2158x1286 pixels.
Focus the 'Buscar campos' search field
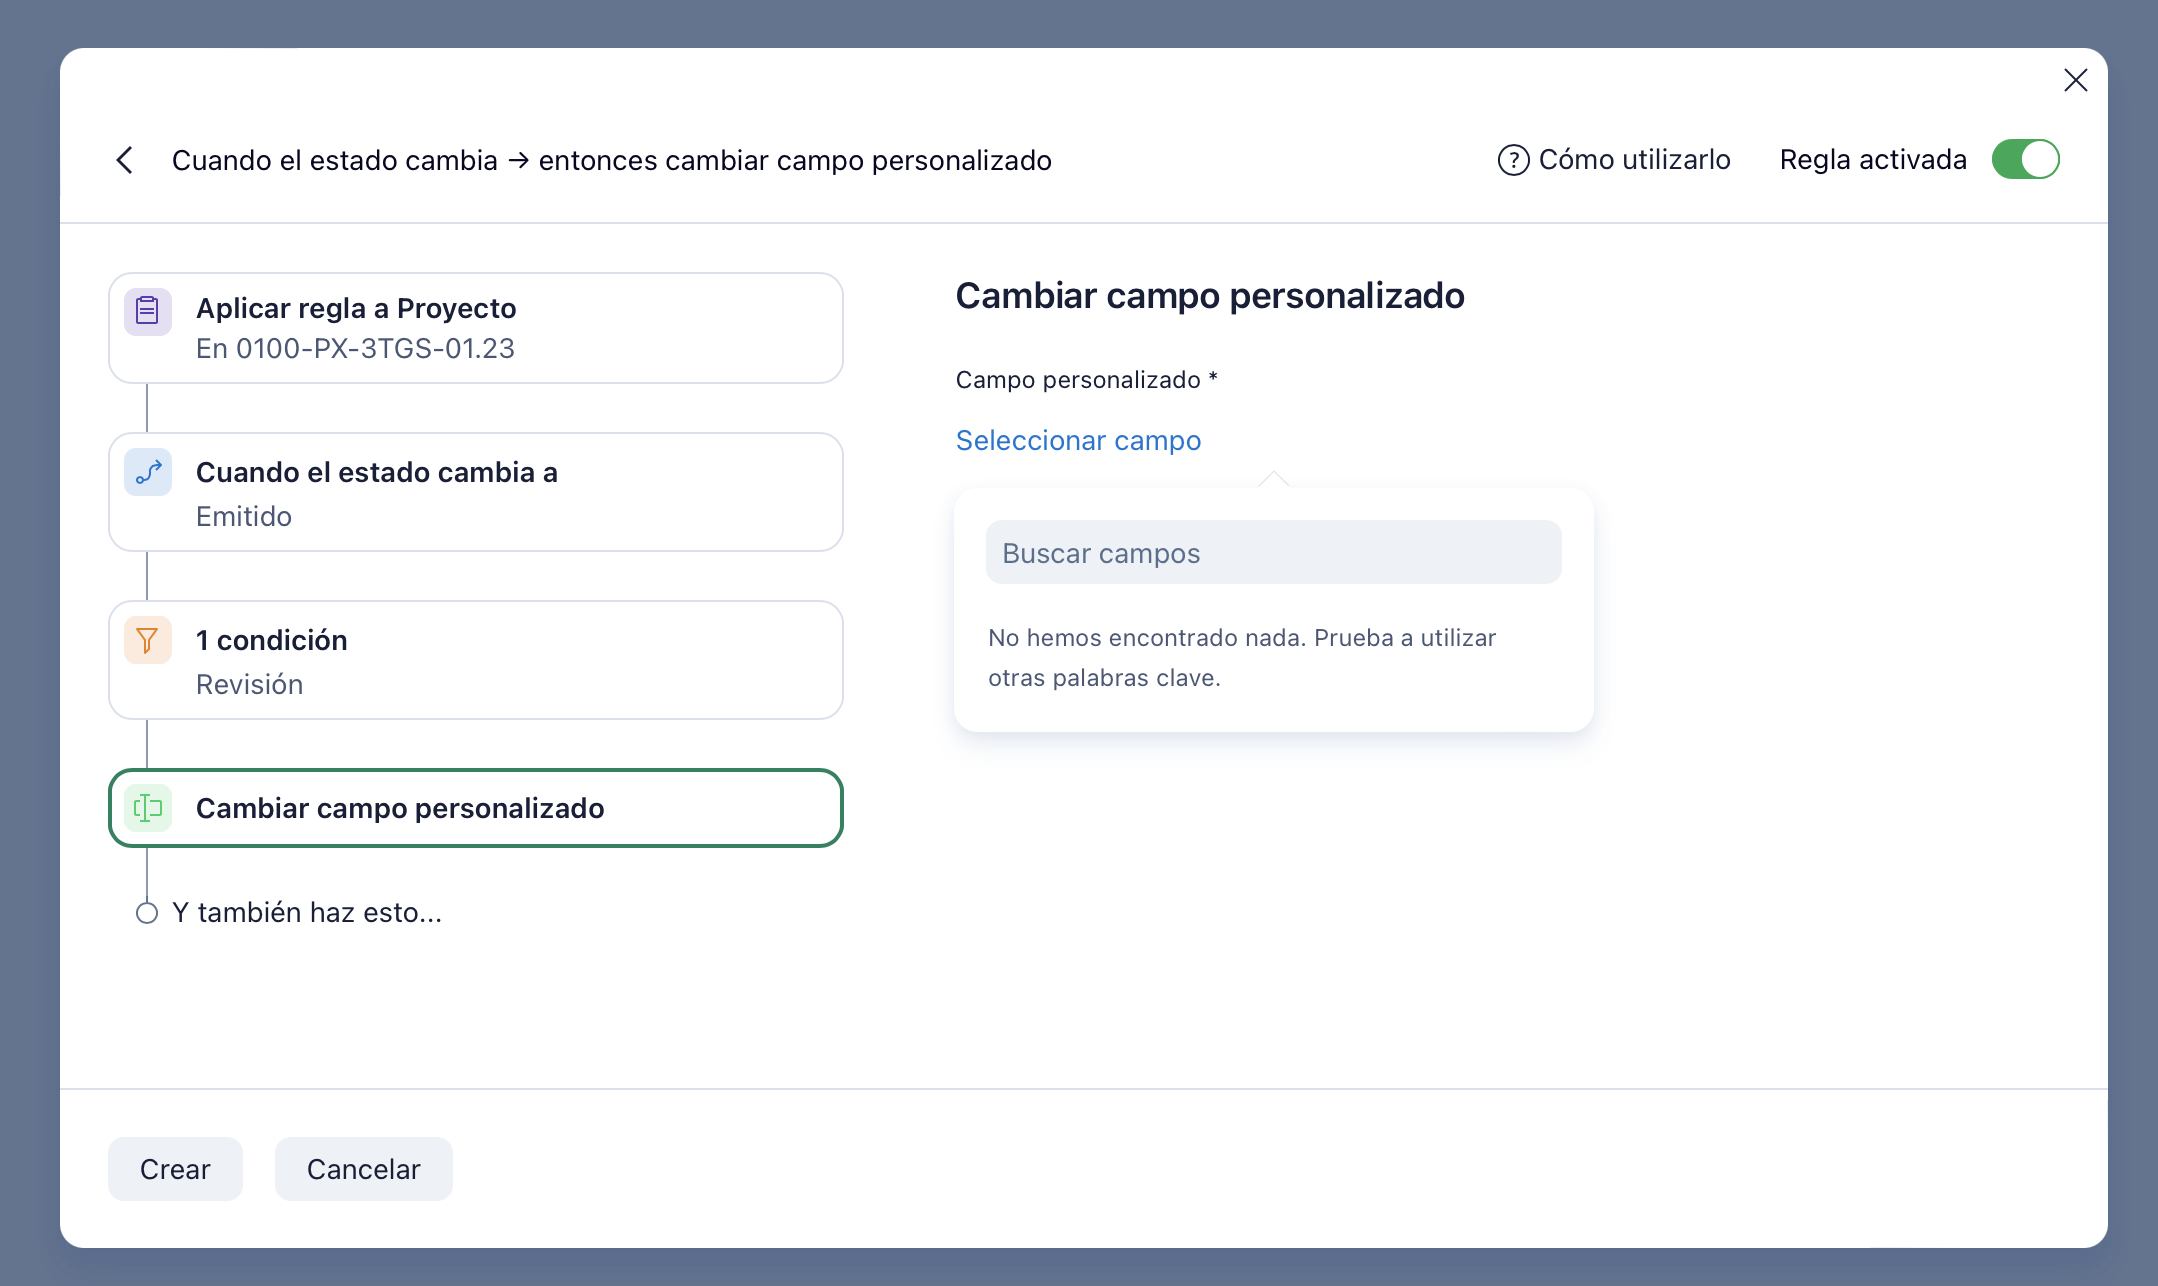point(1273,553)
